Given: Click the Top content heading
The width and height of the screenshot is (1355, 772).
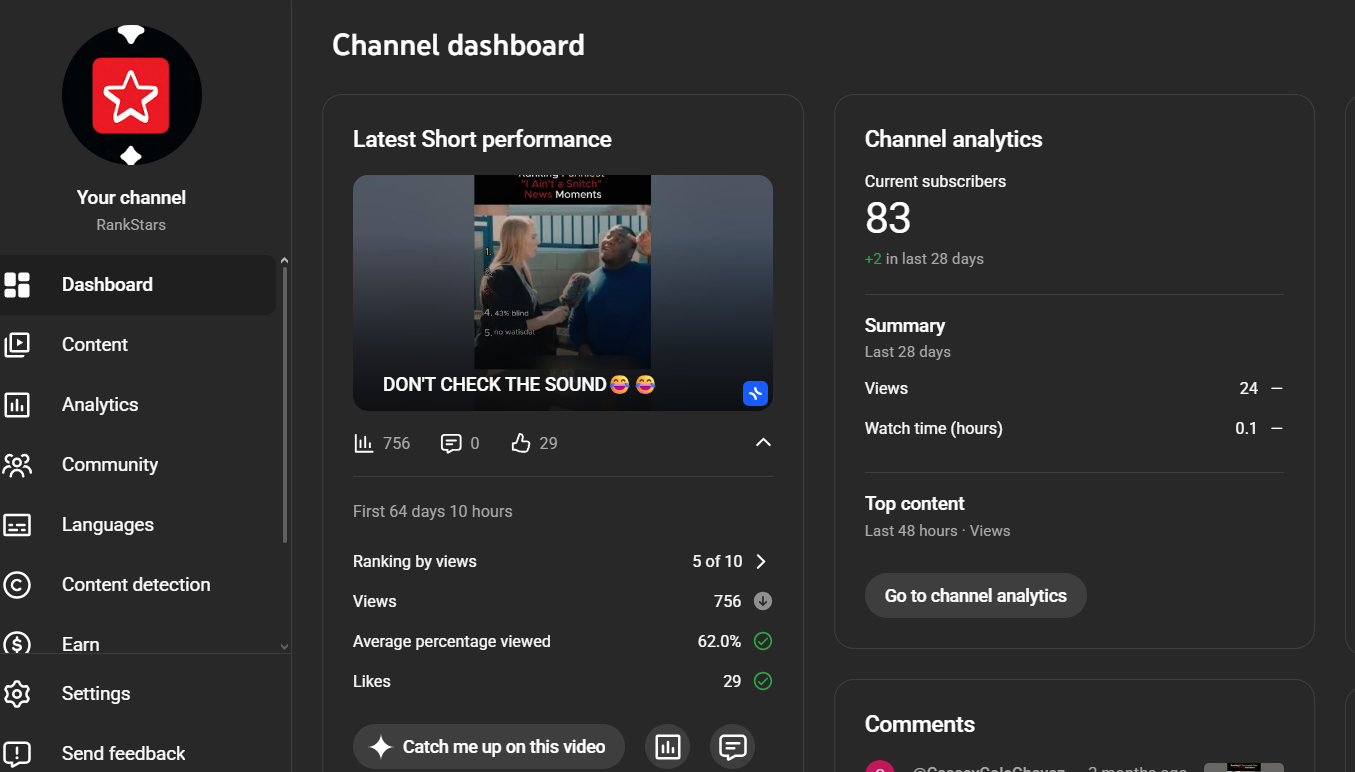Looking at the screenshot, I should 915,504.
